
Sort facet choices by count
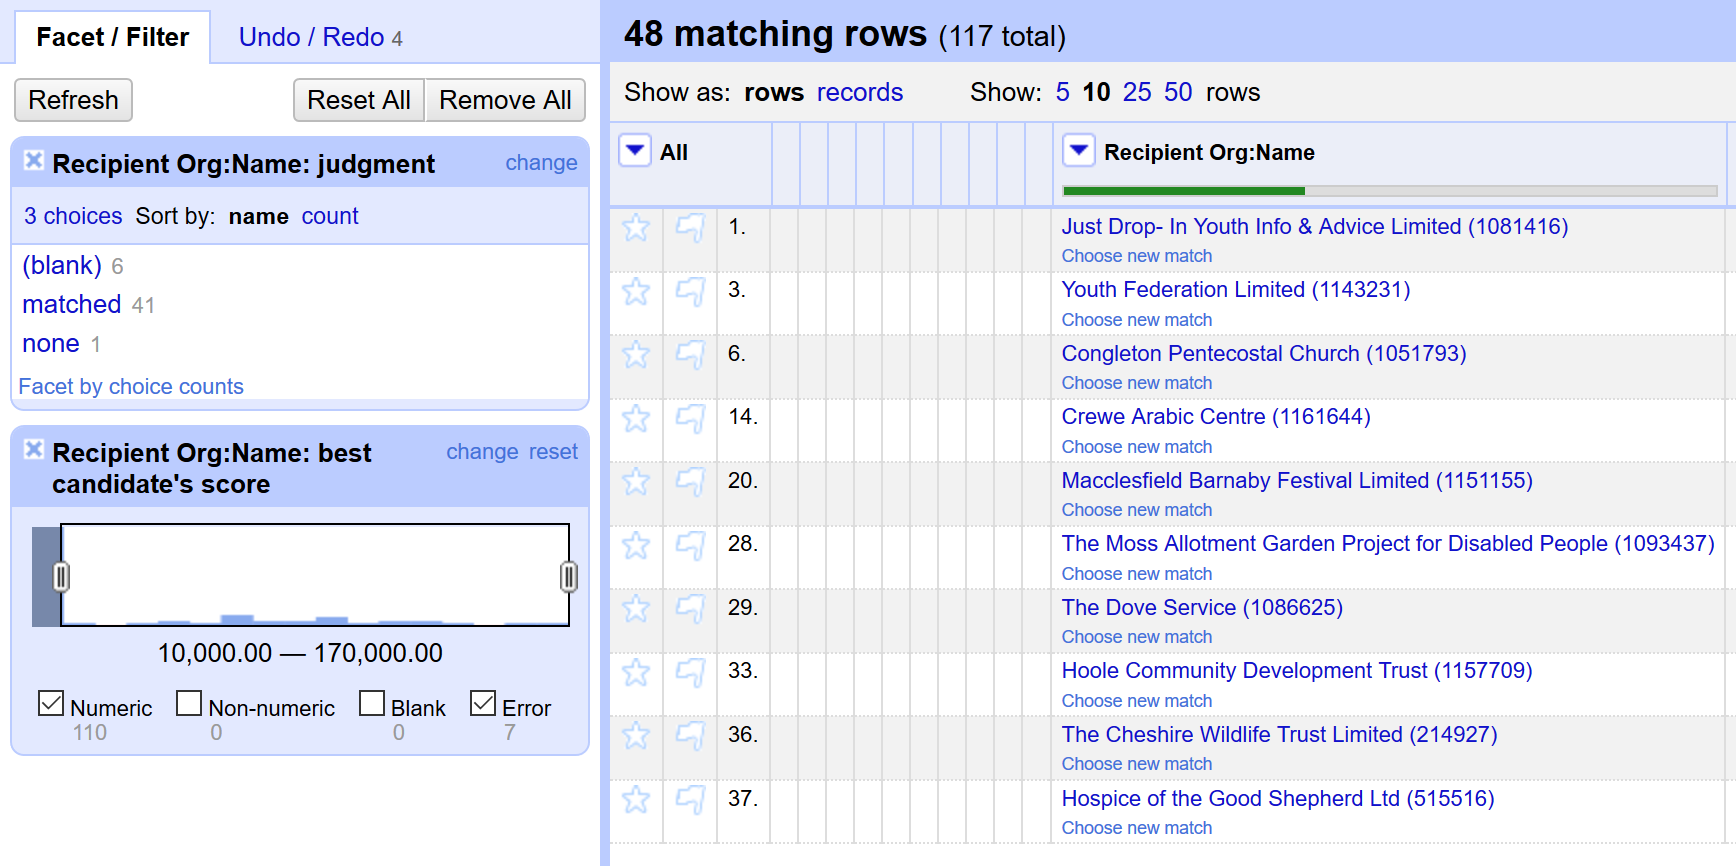click(330, 216)
